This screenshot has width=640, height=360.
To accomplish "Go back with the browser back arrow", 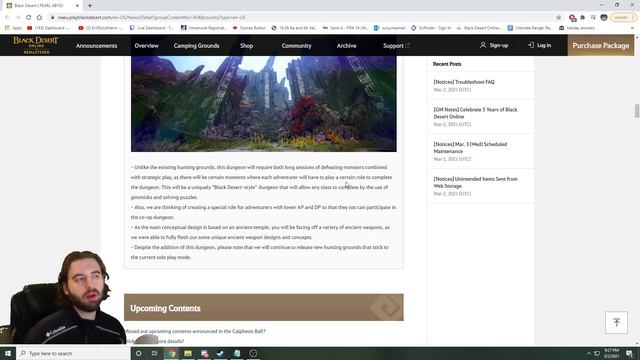I will click(7, 18).
